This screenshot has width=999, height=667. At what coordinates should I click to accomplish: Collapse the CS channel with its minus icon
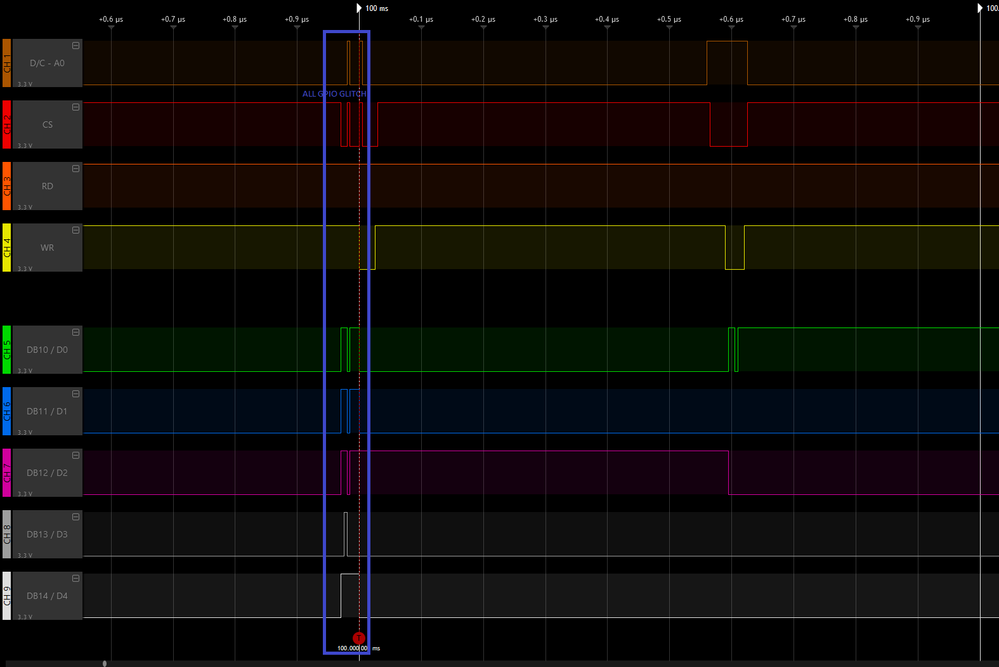(x=76, y=107)
